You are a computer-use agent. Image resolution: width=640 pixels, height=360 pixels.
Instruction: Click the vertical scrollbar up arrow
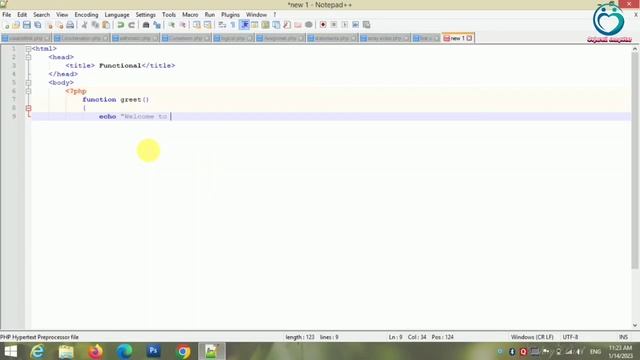[635, 49]
